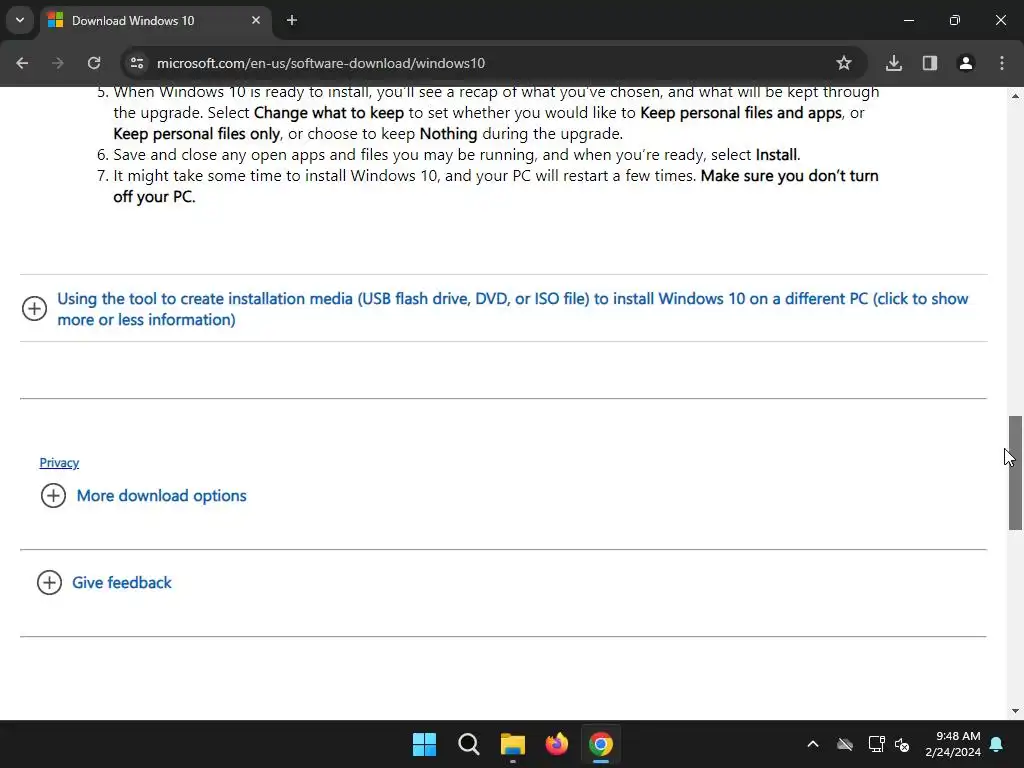Open a new tab with plus button

click(x=292, y=20)
